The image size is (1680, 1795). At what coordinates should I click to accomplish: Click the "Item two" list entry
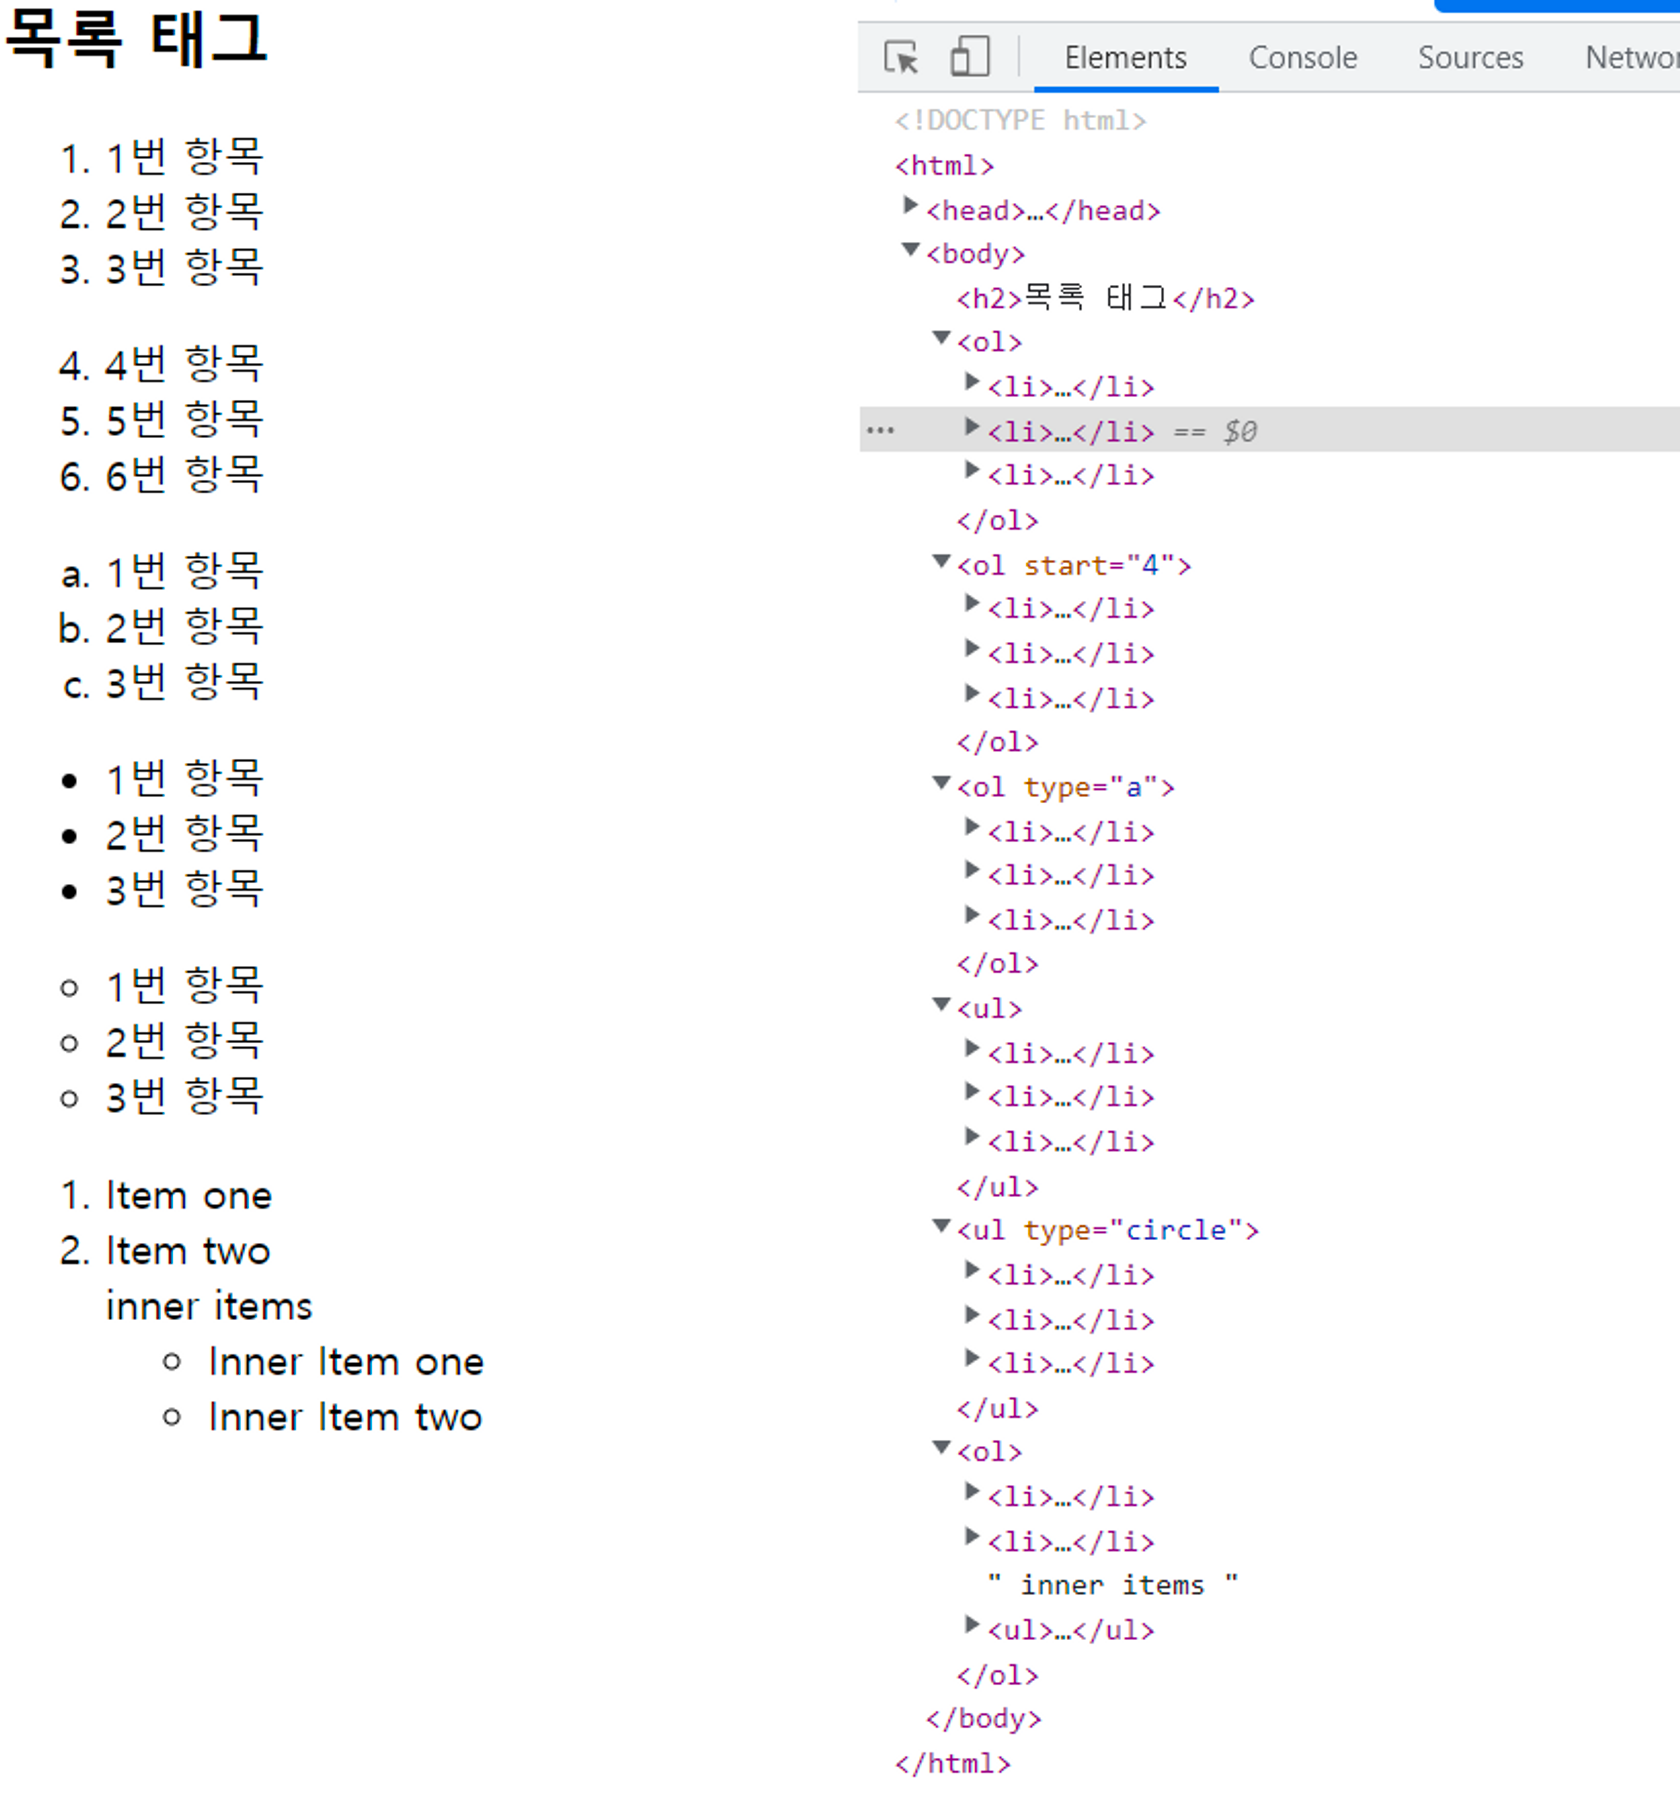(165, 1251)
